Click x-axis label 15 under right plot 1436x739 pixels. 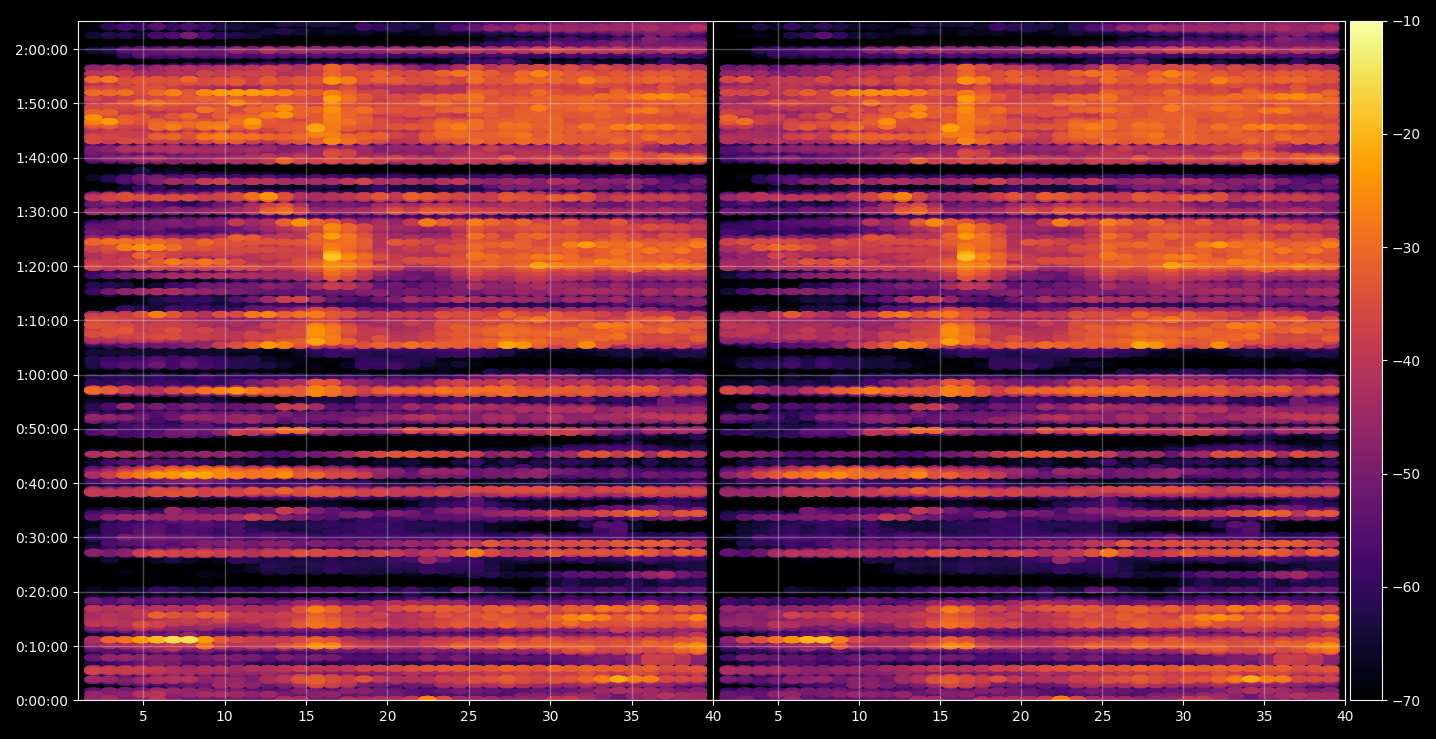[x=939, y=717]
